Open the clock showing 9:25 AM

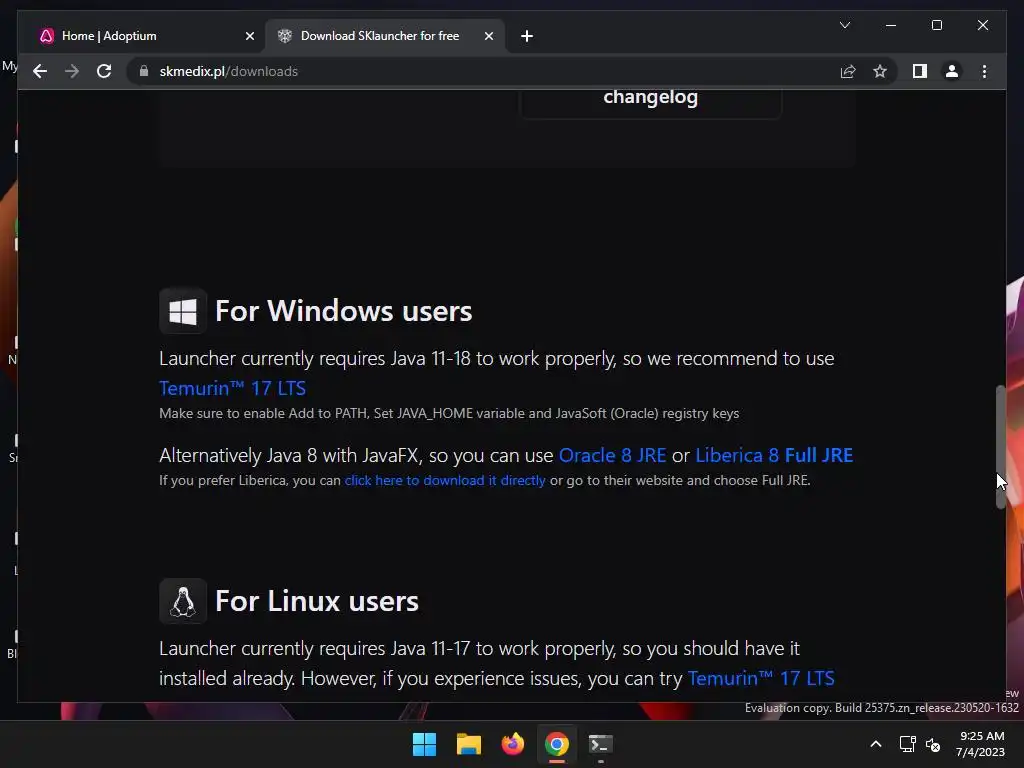coord(980,744)
